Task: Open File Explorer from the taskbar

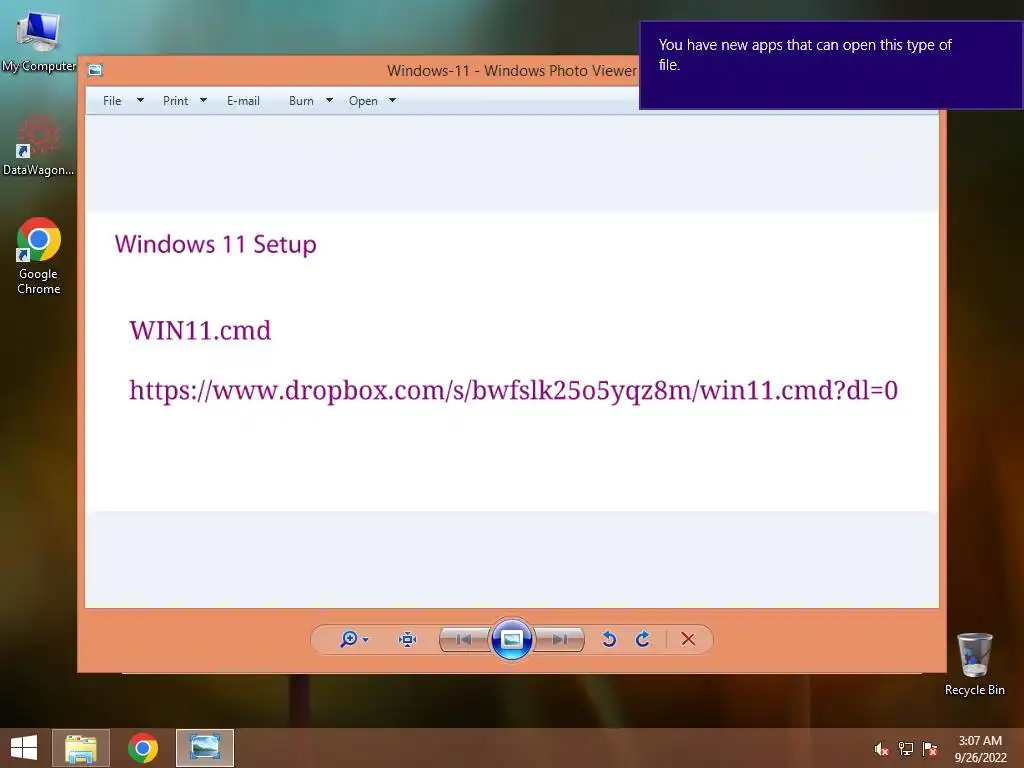Action: [81, 748]
